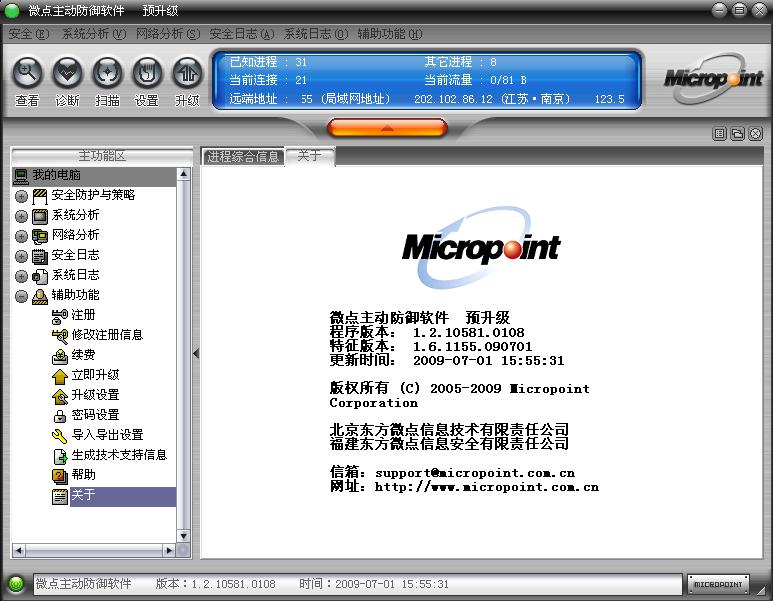Click the list-view panel button at top right
Screen dimensions: 773x601
tap(720, 133)
